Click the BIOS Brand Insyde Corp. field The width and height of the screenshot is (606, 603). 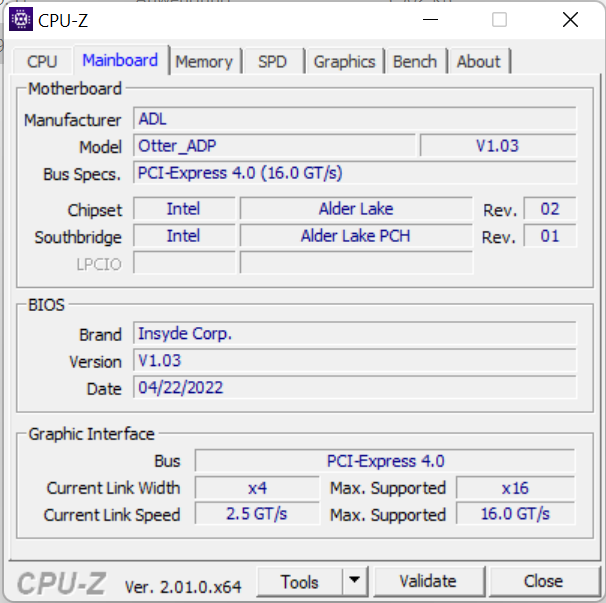pyautogui.click(x=354, y=333)
